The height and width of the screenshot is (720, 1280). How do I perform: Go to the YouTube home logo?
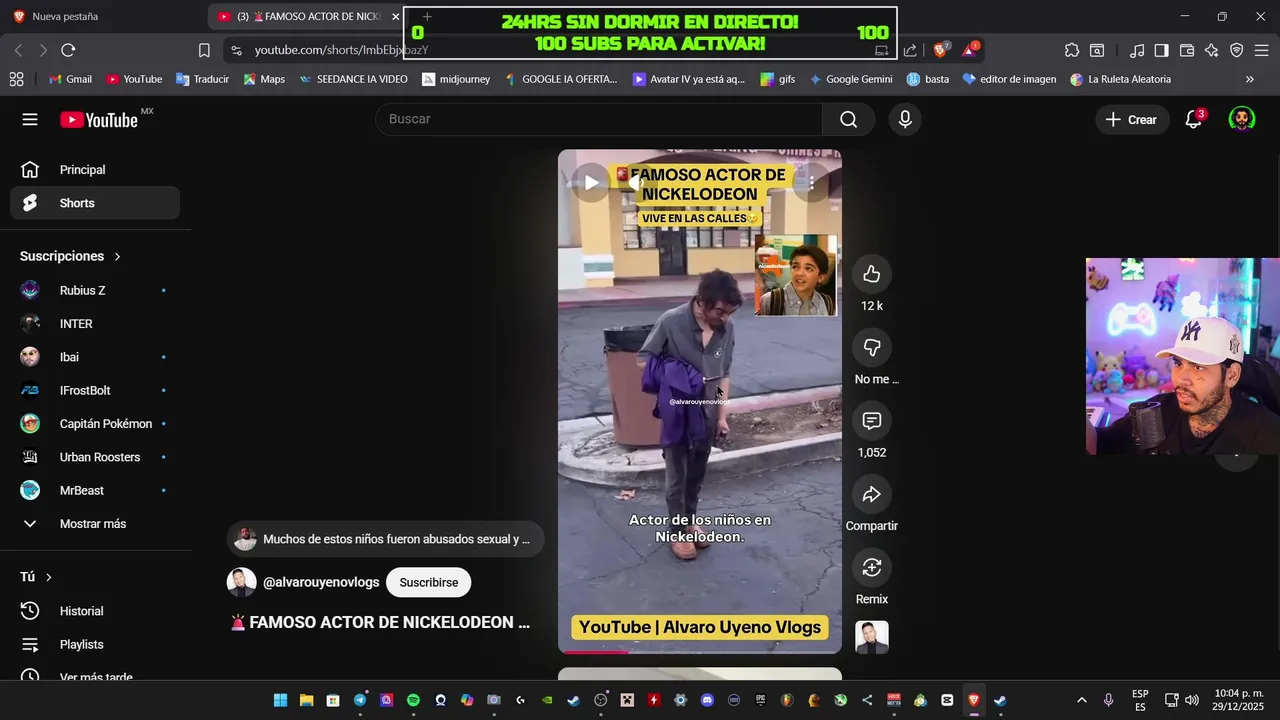tap(99, 120)
